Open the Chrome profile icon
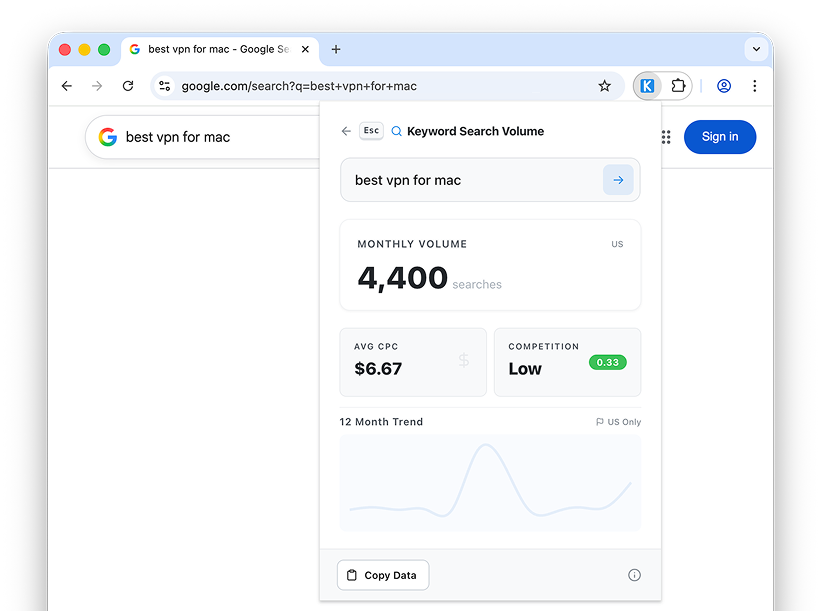The height and width of the screenshot is (611, 822). (724, 86)
